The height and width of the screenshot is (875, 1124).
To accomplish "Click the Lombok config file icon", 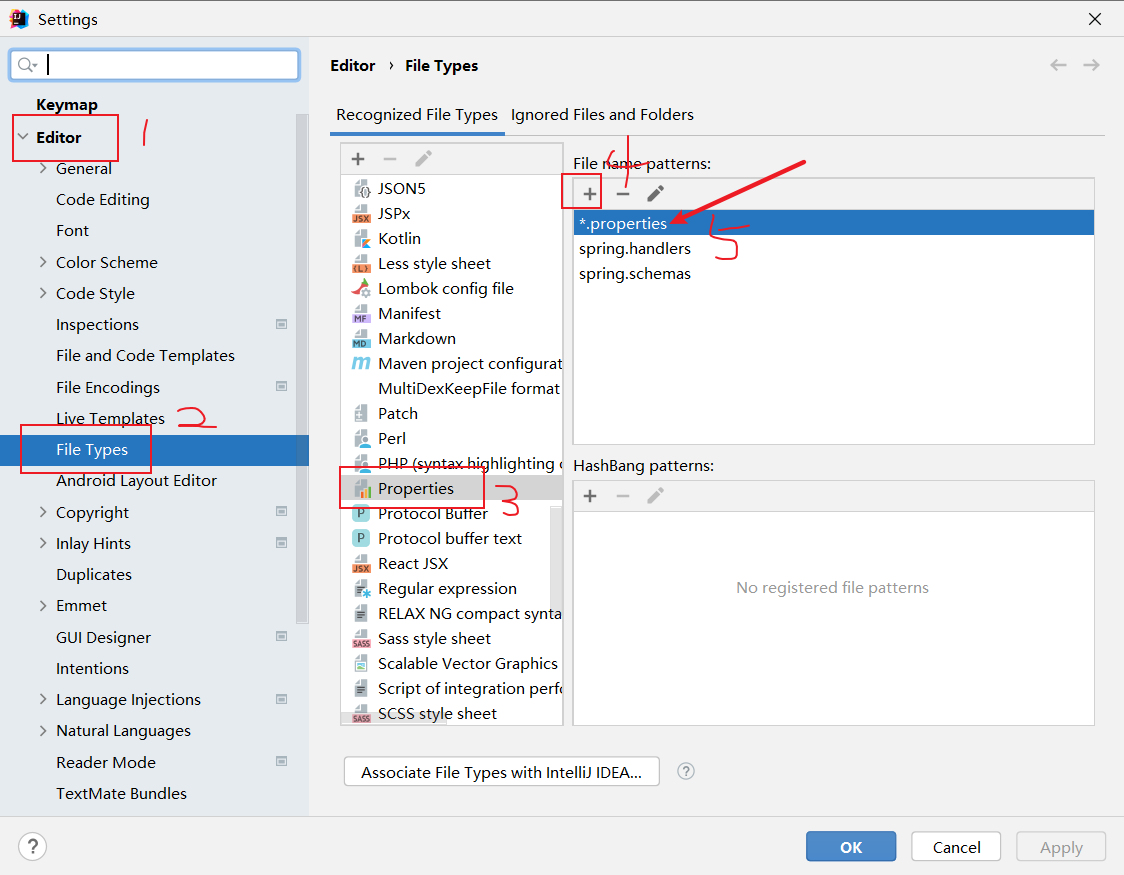I will pos(361,289).
